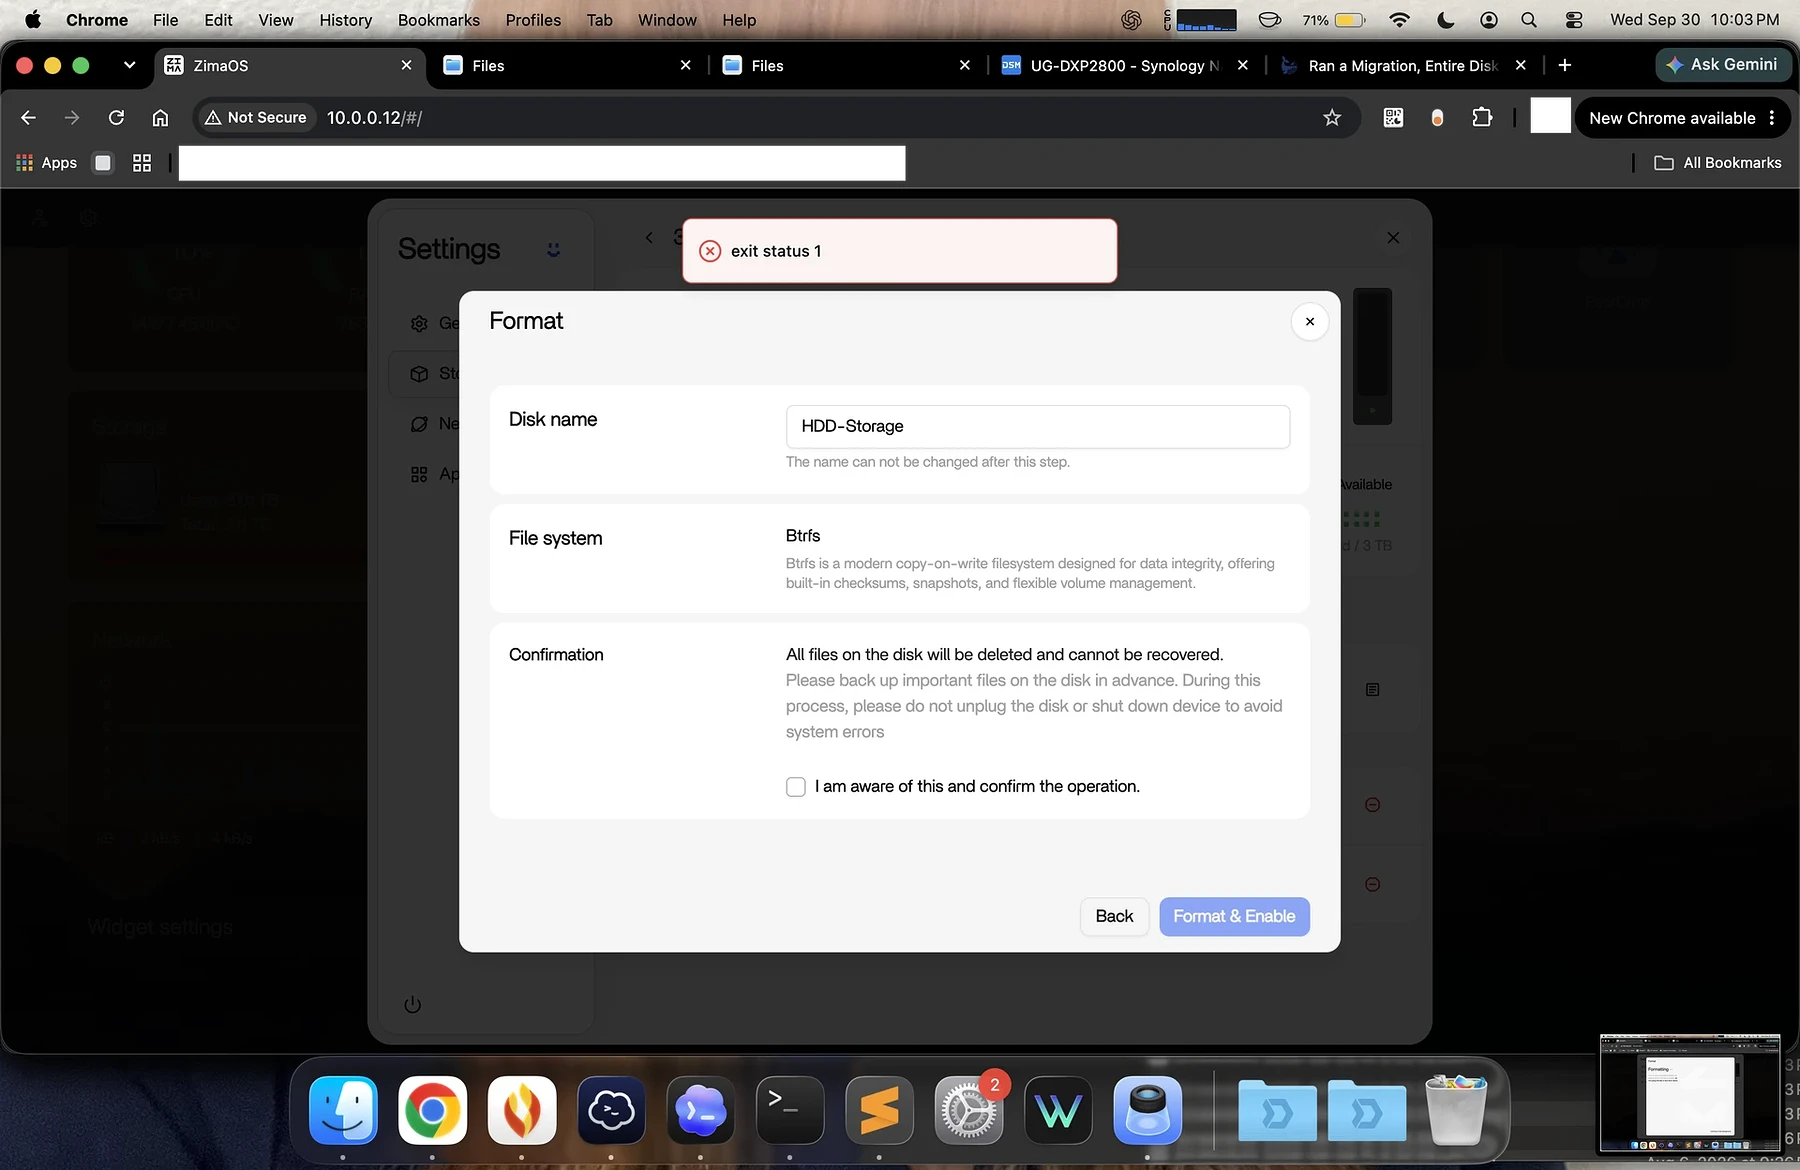Viewport: 1800px width, 1170px height.
Task: Close the Settings panel behind the dialog
Action: [x=1393, y=238]
